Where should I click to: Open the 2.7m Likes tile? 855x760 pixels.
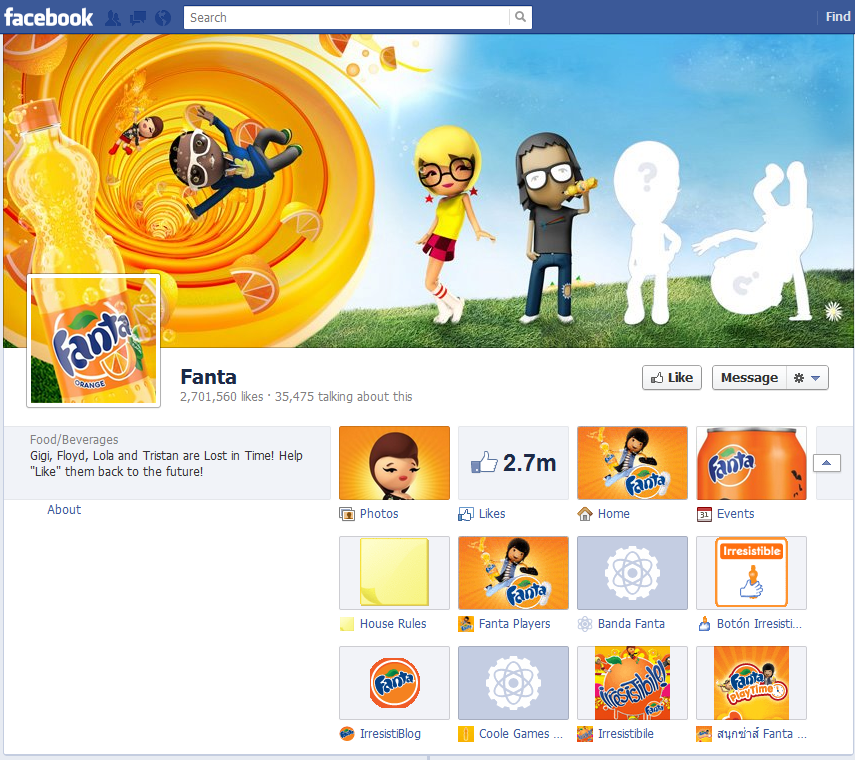click(x=513, y=463)
